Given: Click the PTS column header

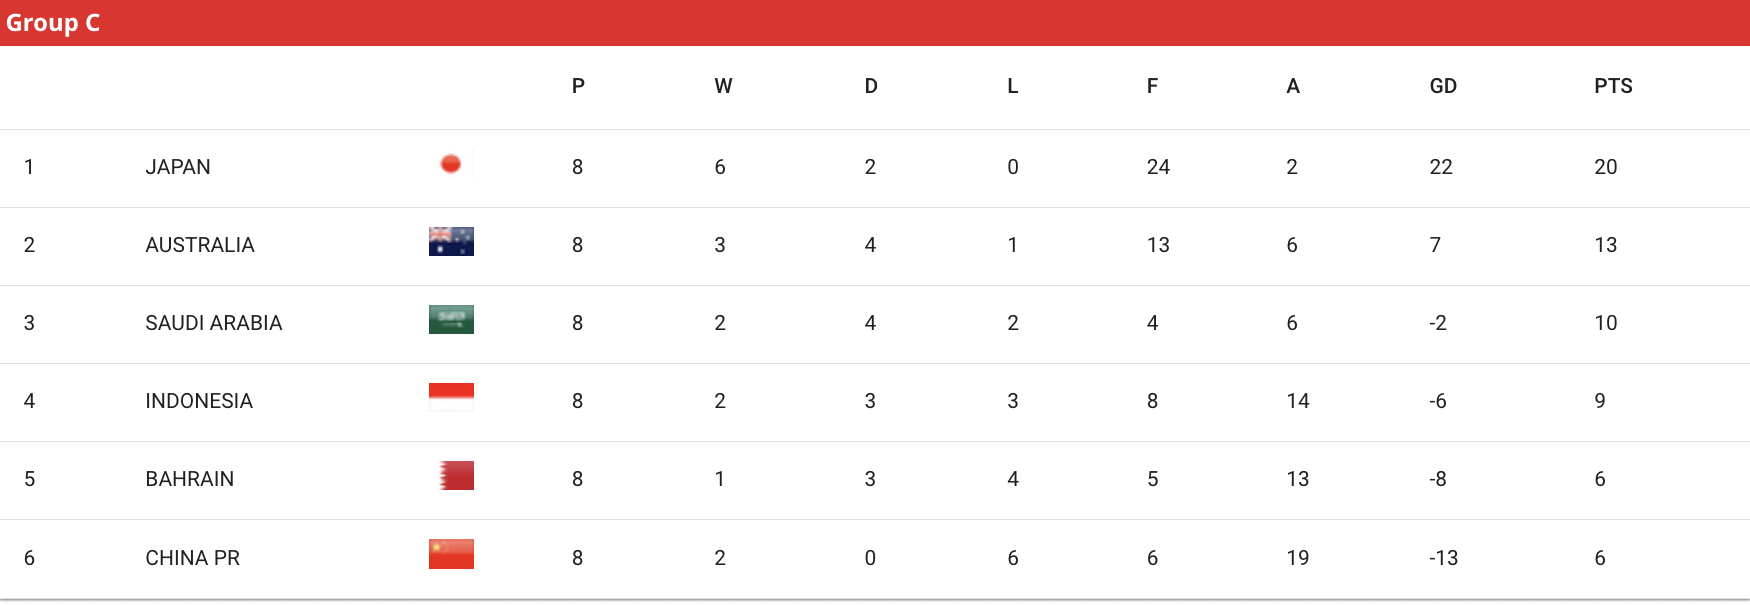Looking at the screenshot, I should pos(1613,86).
